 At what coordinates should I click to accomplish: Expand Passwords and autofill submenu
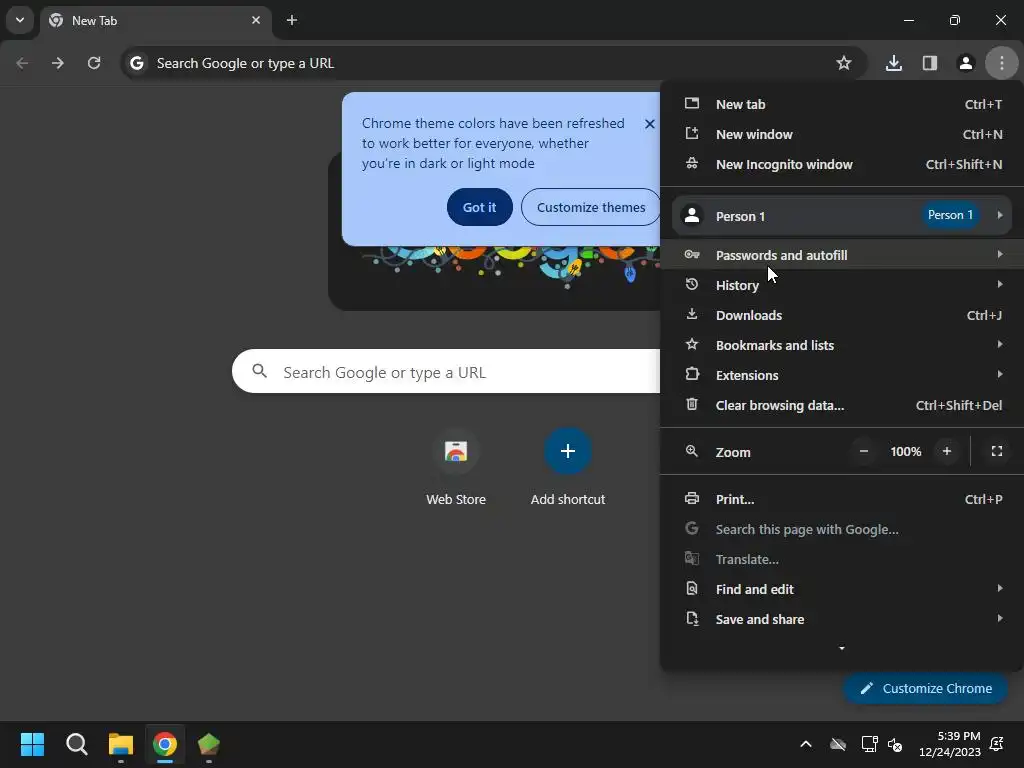tap(842, 255)
